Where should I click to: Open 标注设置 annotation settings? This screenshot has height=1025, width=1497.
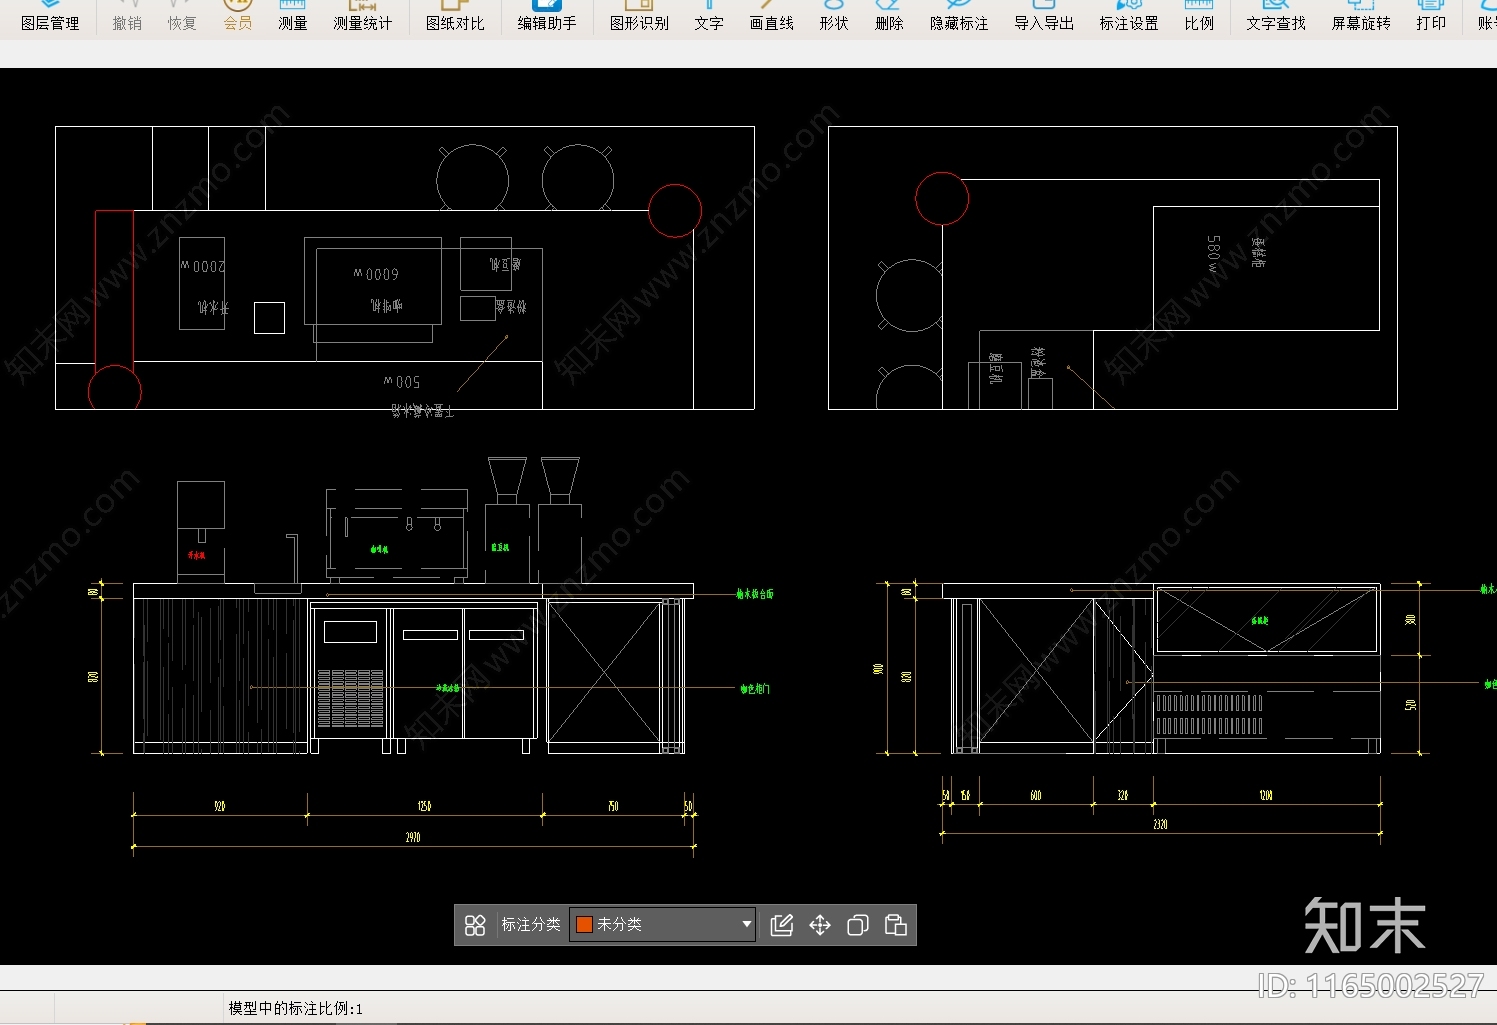[x=1129, y=17]
